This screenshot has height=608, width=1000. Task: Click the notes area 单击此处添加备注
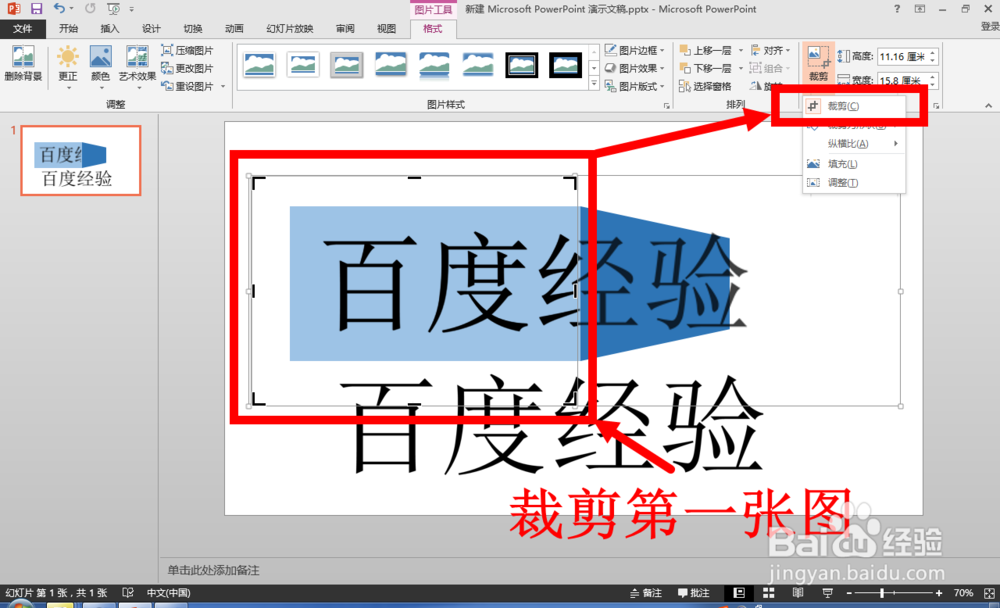213,570
